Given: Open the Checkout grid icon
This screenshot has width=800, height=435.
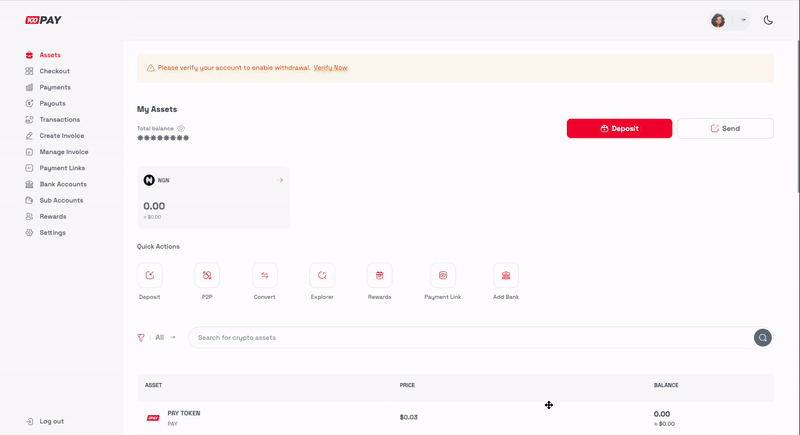Looking at the screenshot, I should [29, 71].
